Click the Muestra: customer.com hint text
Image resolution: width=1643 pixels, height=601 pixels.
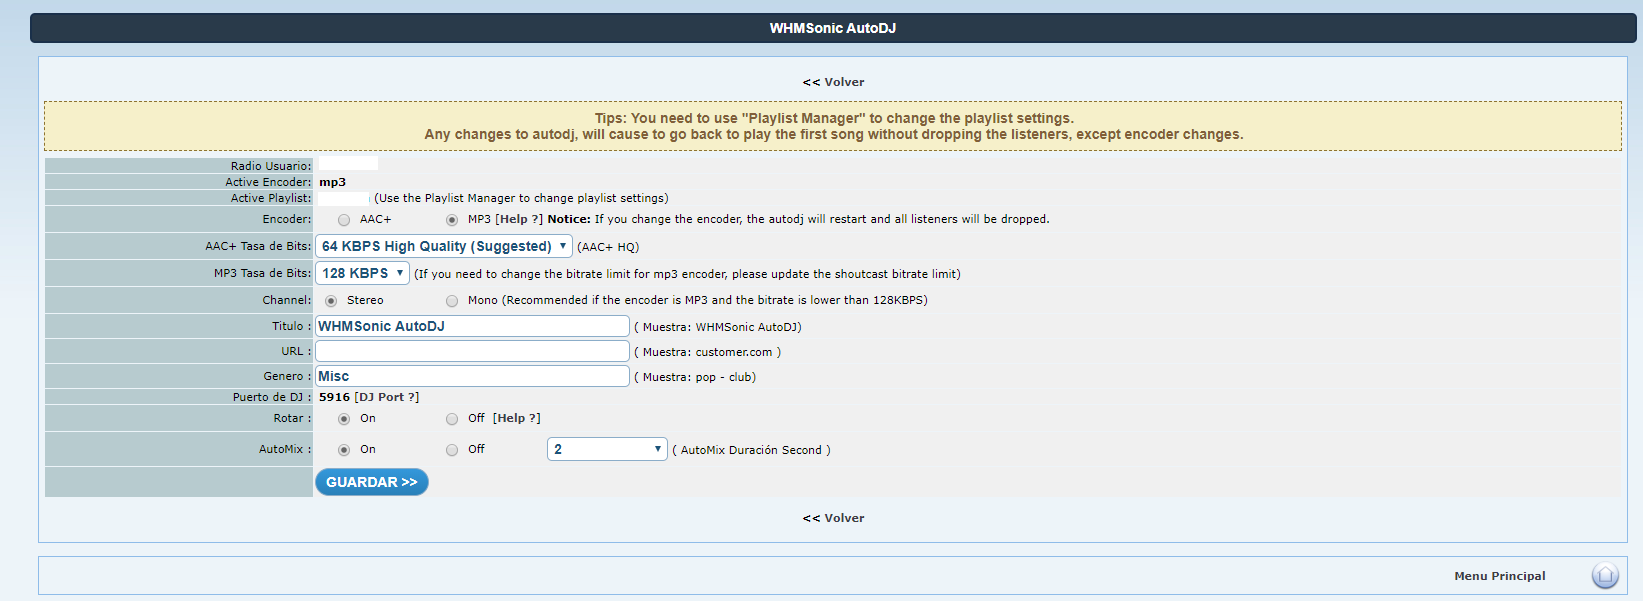pos(708,352)
